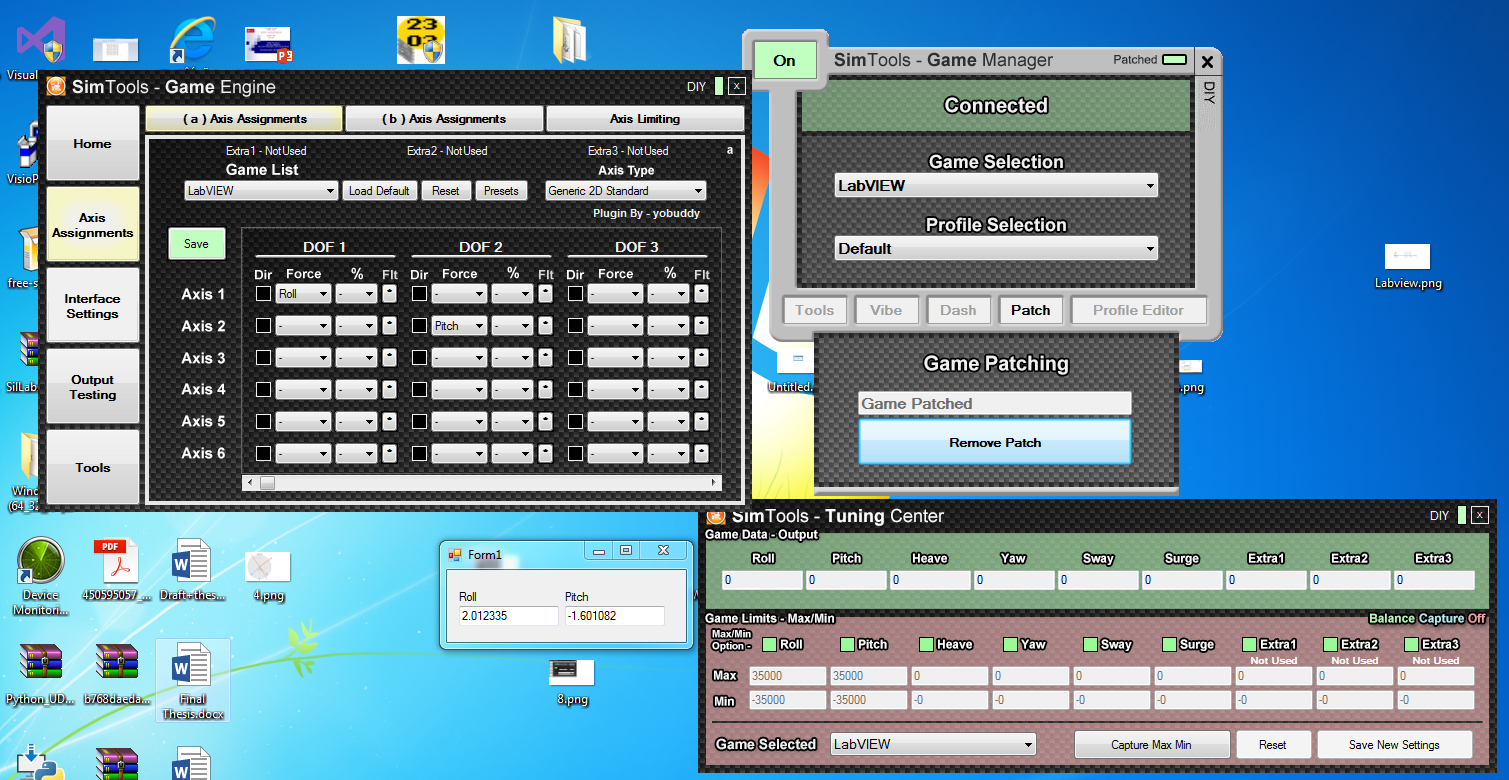
Task: Click the SimTools Game Engine logo icon
Action: [57, 87]
